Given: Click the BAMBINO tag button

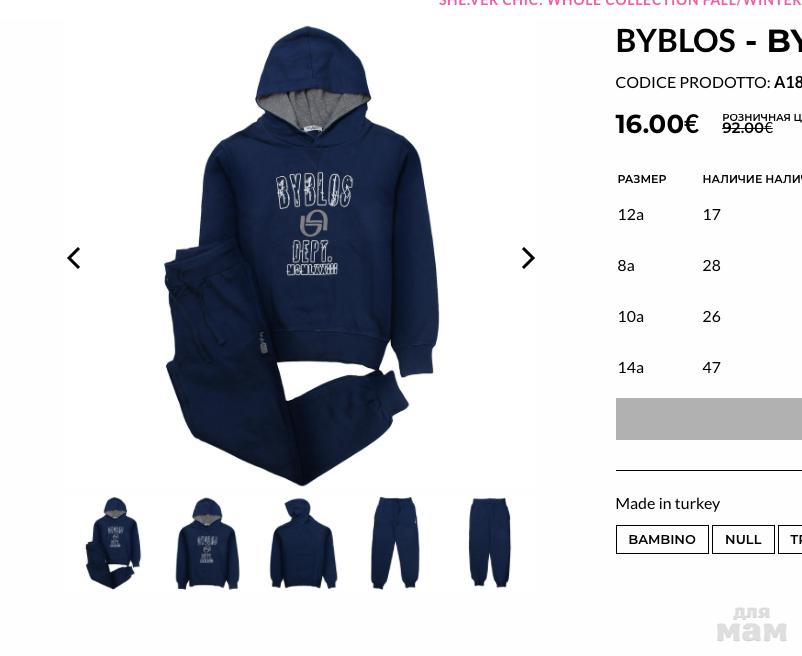Looking at the screenshot, I should coord(662,539).
